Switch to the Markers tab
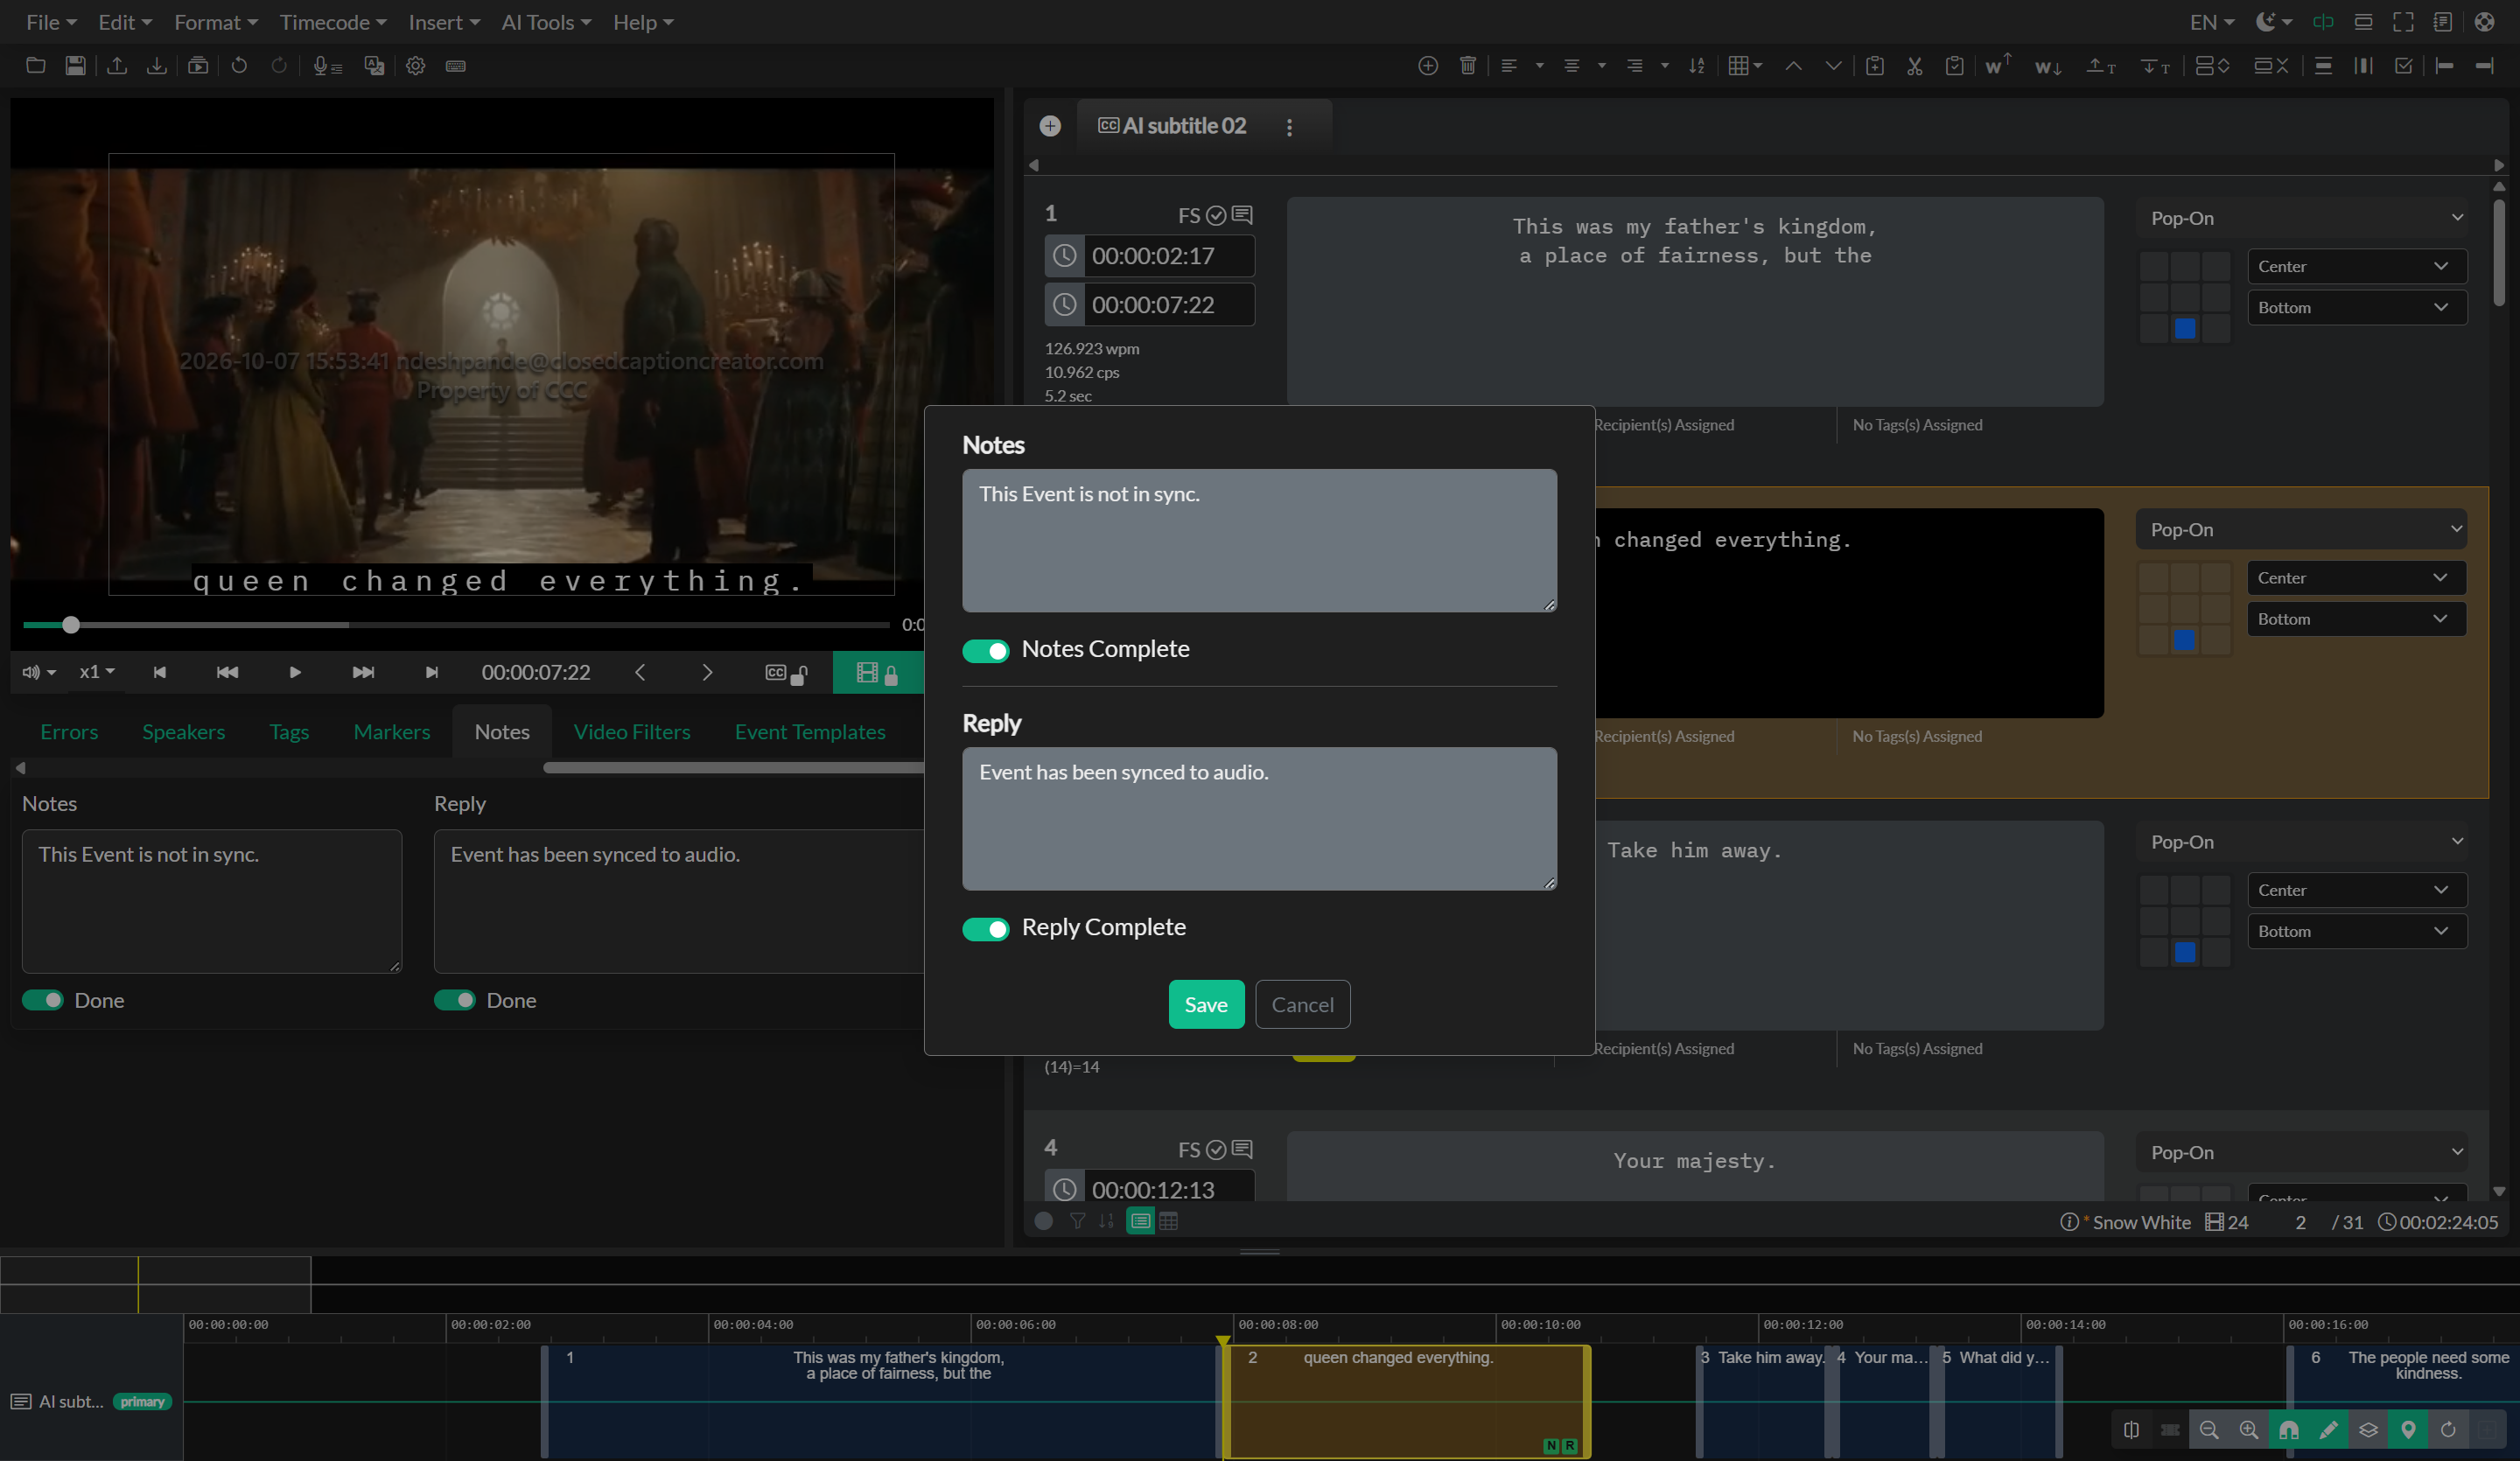The width and height of the screenshot is (2520, 1461). (x=392, y=732)
